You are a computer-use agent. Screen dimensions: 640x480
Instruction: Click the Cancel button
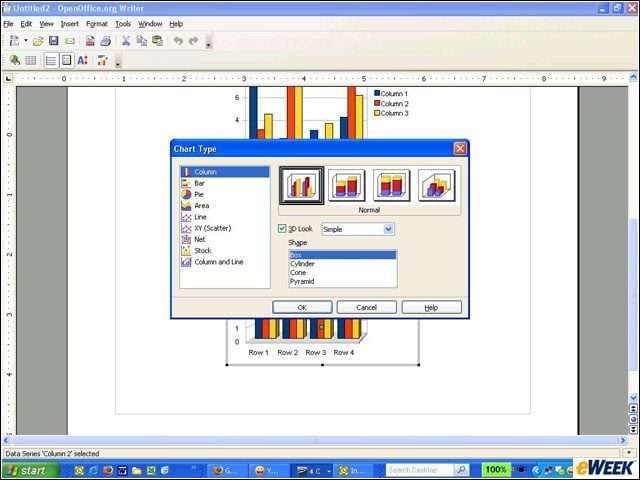point(367,307)
